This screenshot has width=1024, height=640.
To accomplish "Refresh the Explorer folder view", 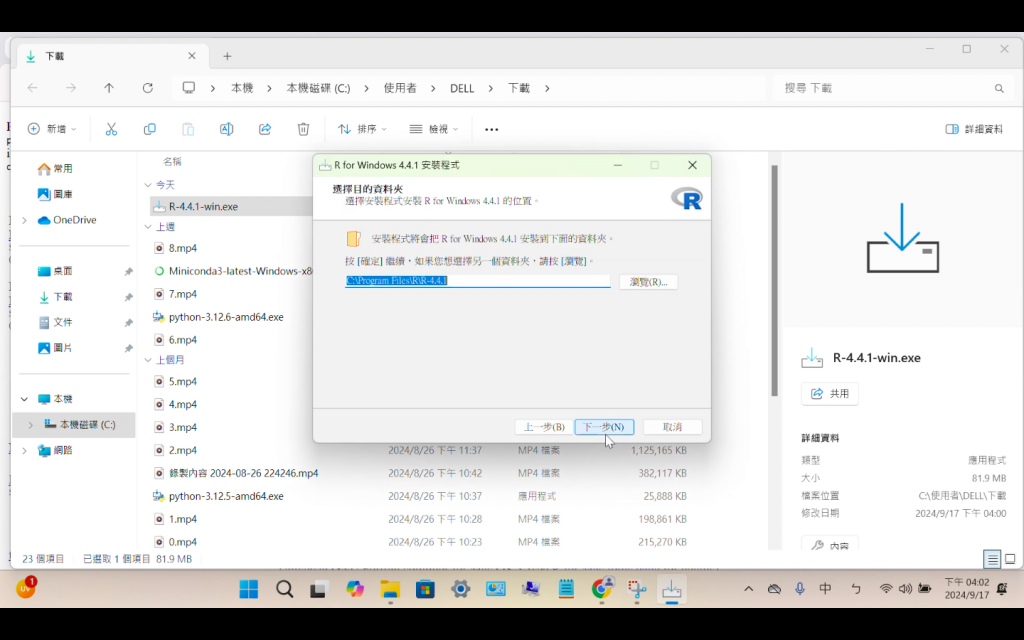I will click(x=148, y=88).
